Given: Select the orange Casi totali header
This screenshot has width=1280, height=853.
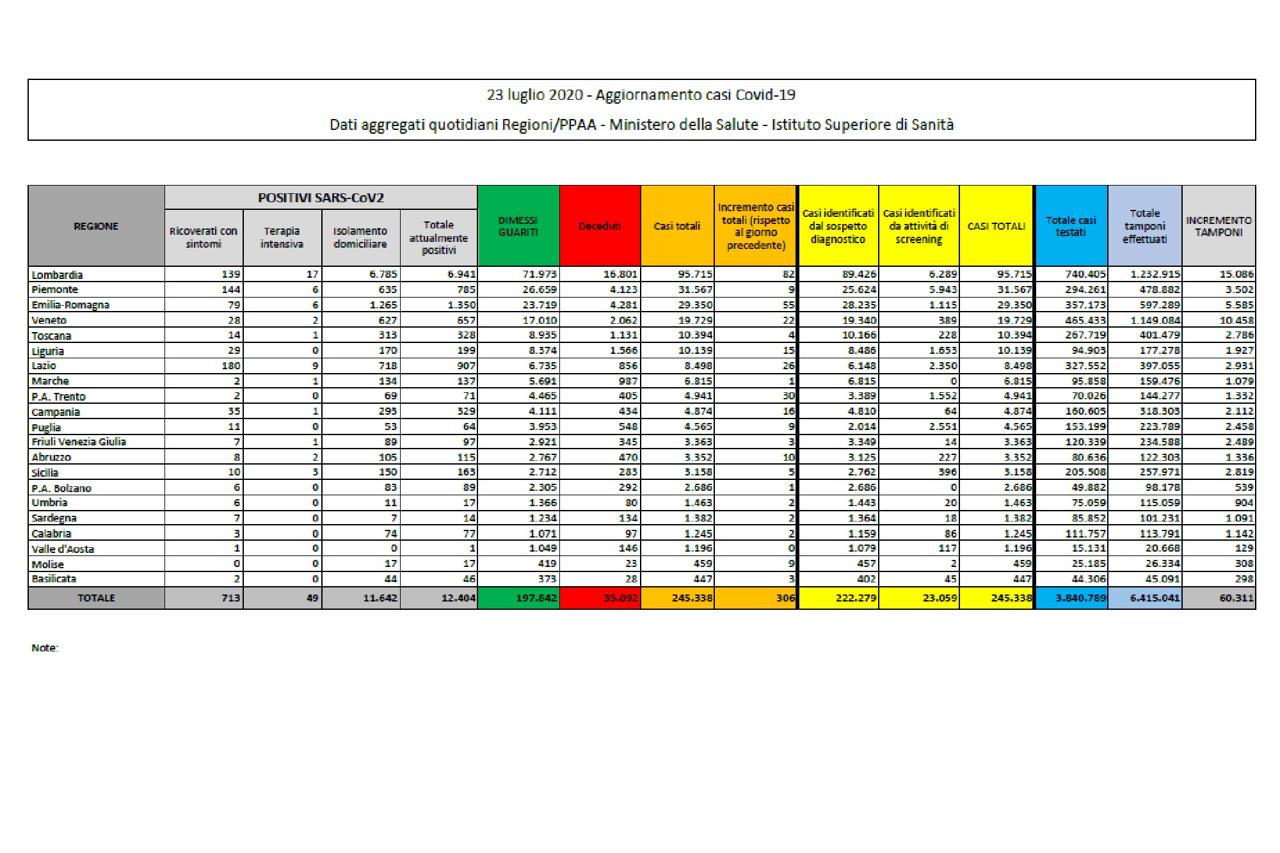Looking at the screenshot, I should click(677, 226).
